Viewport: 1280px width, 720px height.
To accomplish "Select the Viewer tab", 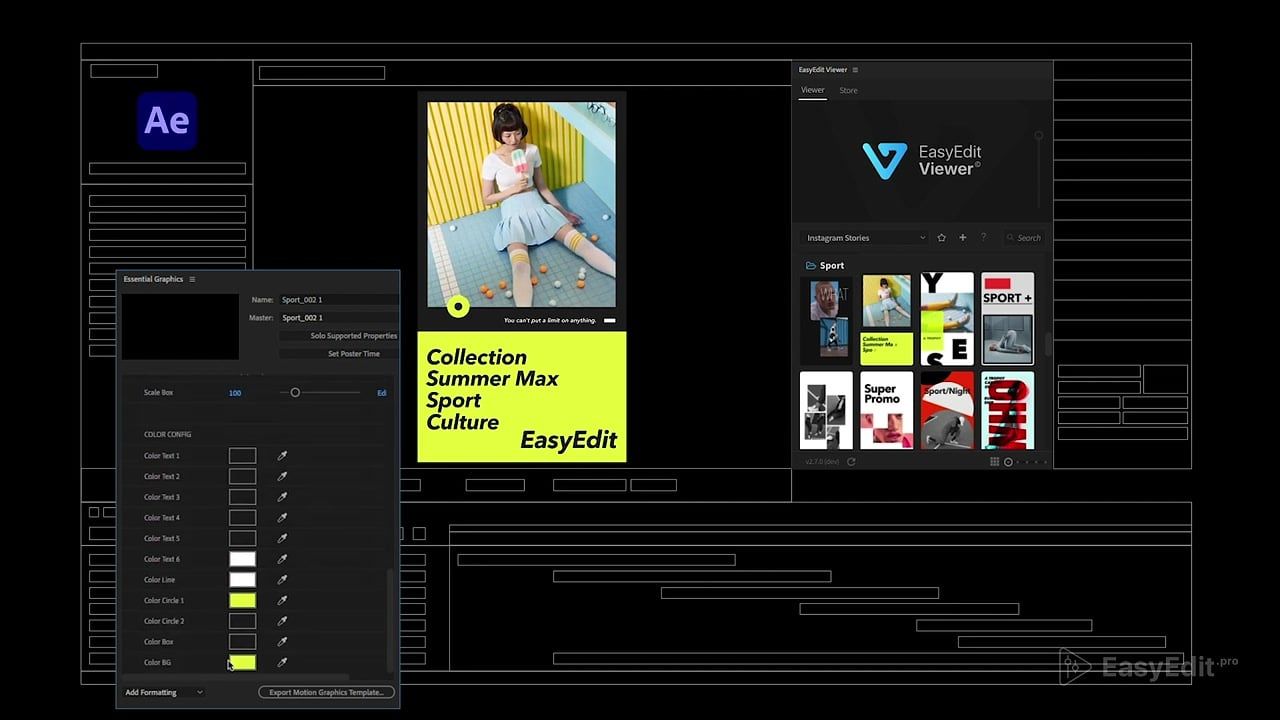I will (x=813, y=90).
